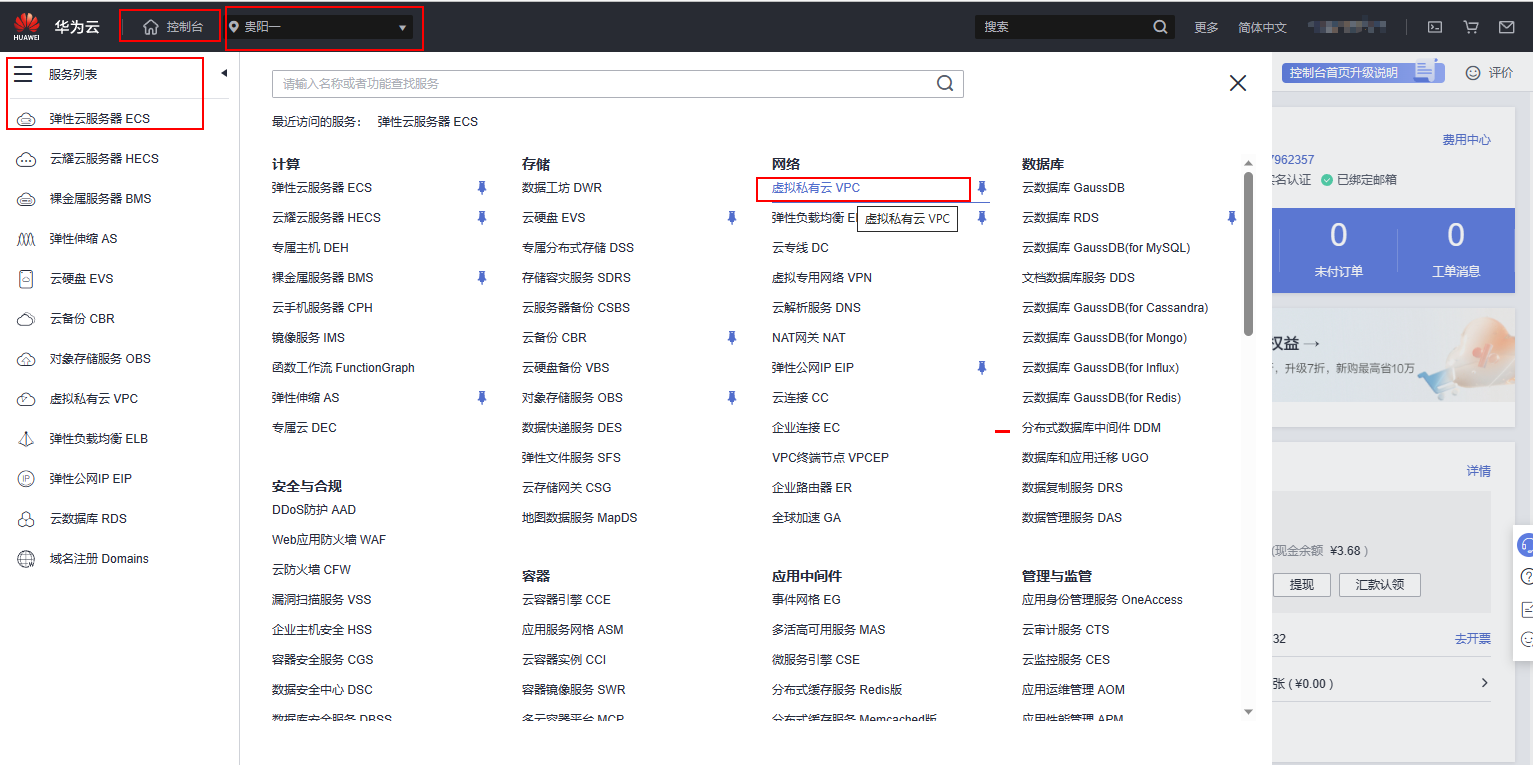Select 域名注册 Domains in the left sidebar
1533x765 pixels.
point(99,559)
